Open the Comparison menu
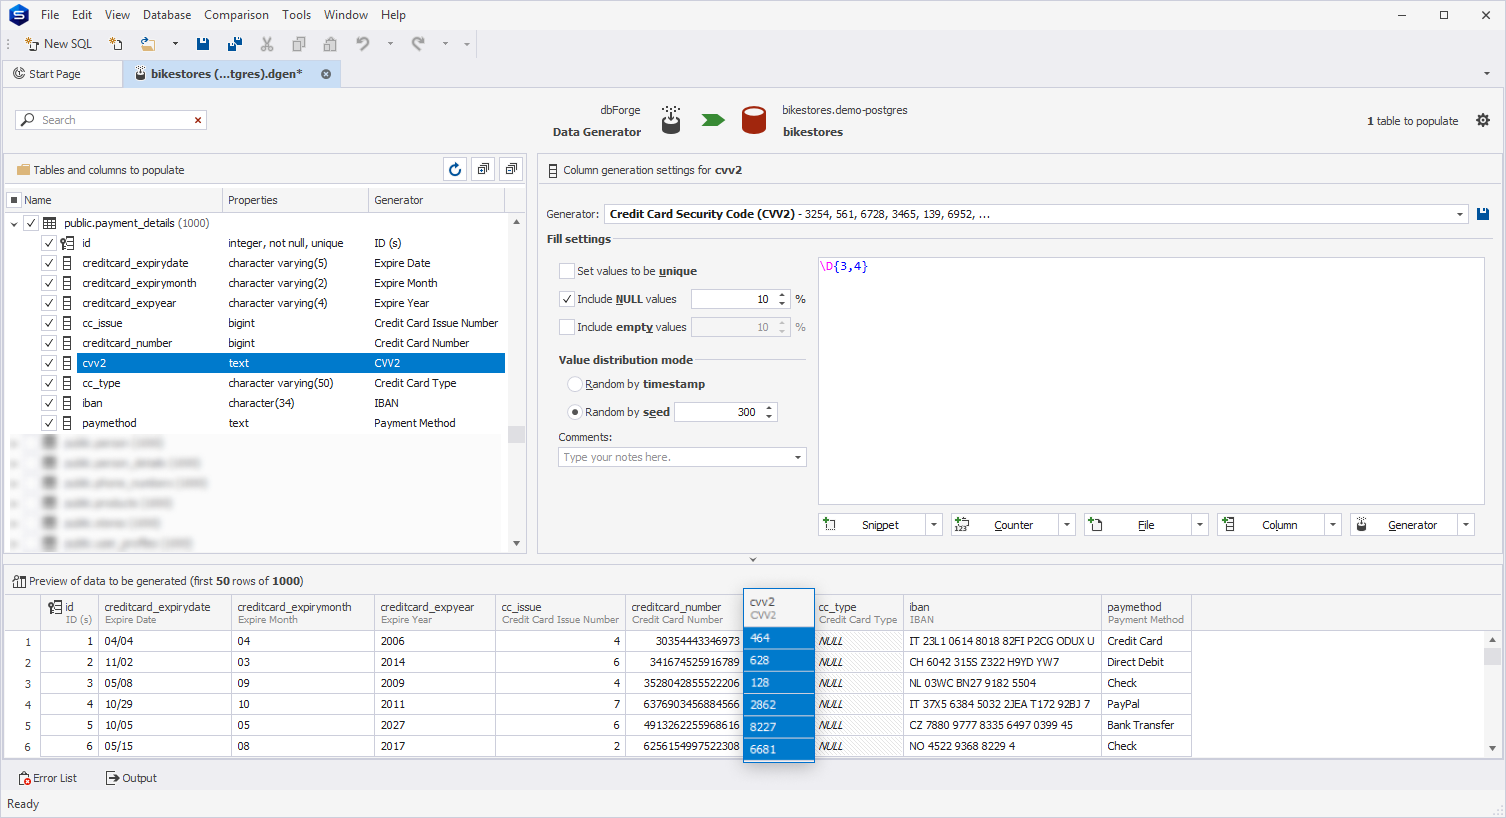 coord(236,15)
